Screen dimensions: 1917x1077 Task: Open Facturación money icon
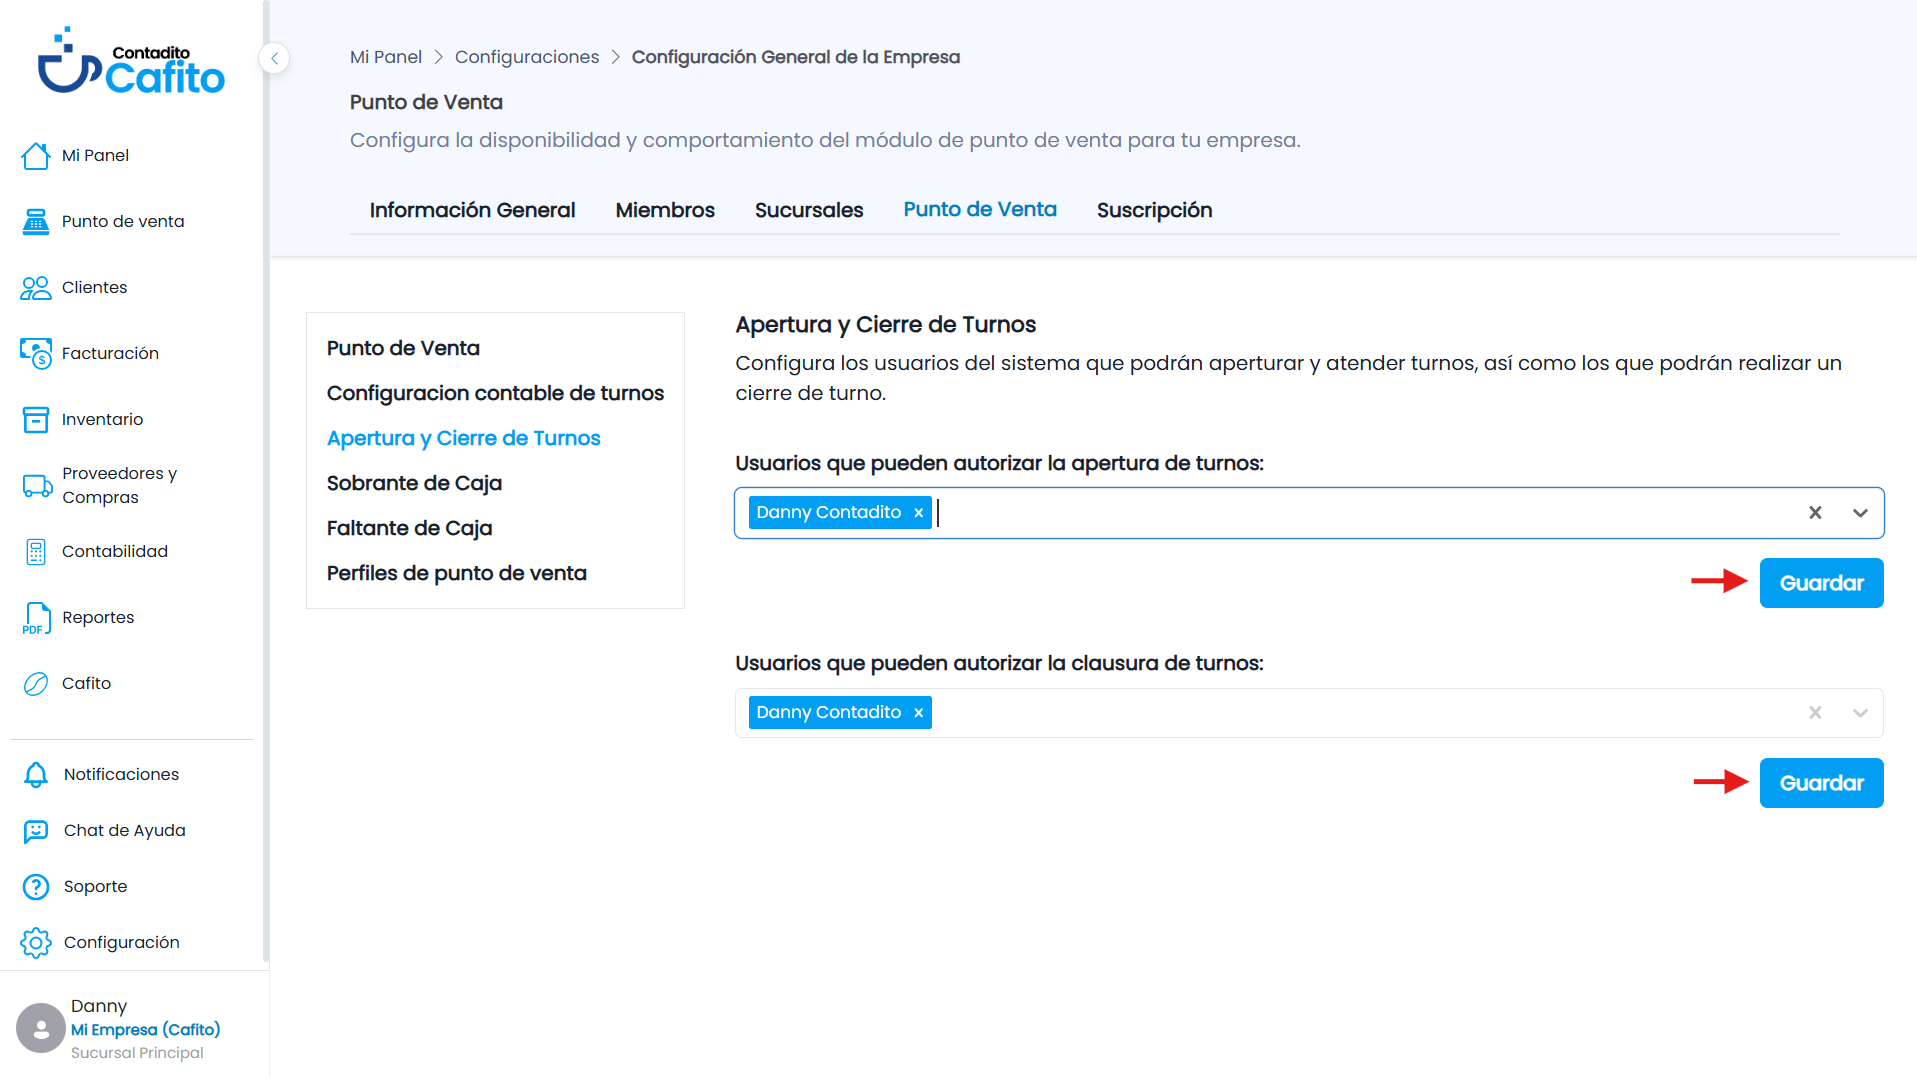point(36,353)
